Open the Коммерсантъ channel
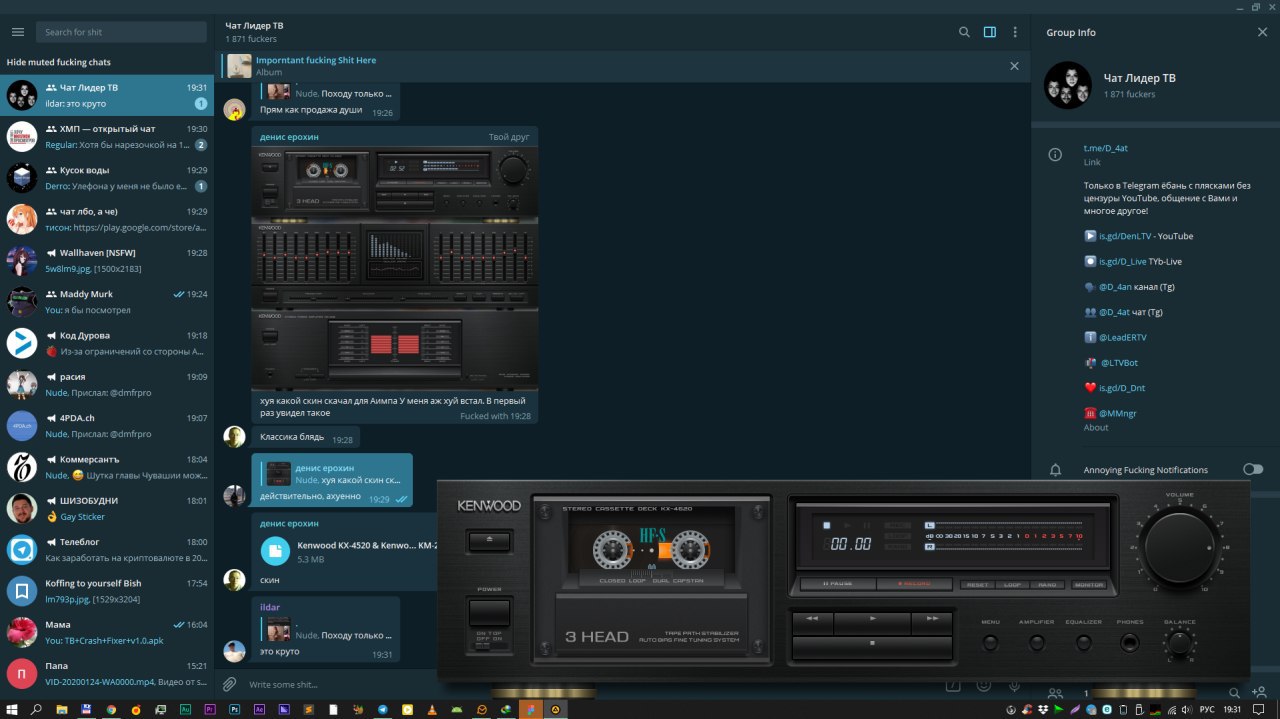This screenshot has height=719, width=1280. [x=107, y=467]
